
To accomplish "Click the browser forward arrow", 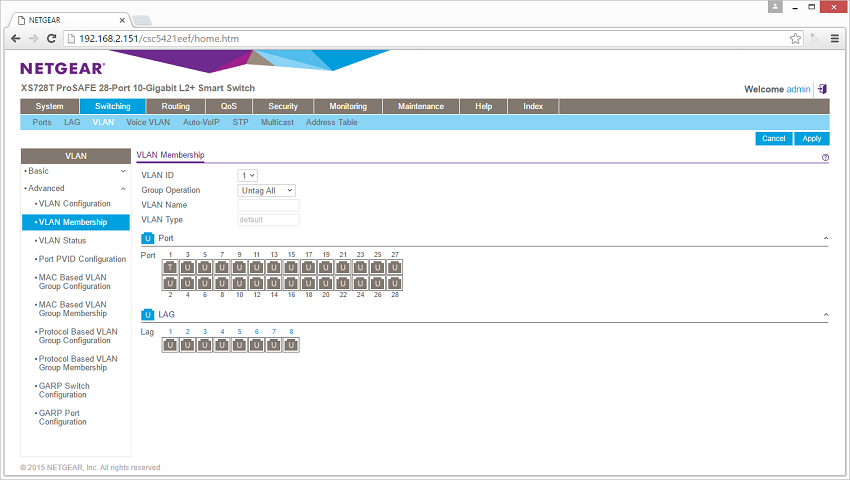I will 34,39.
